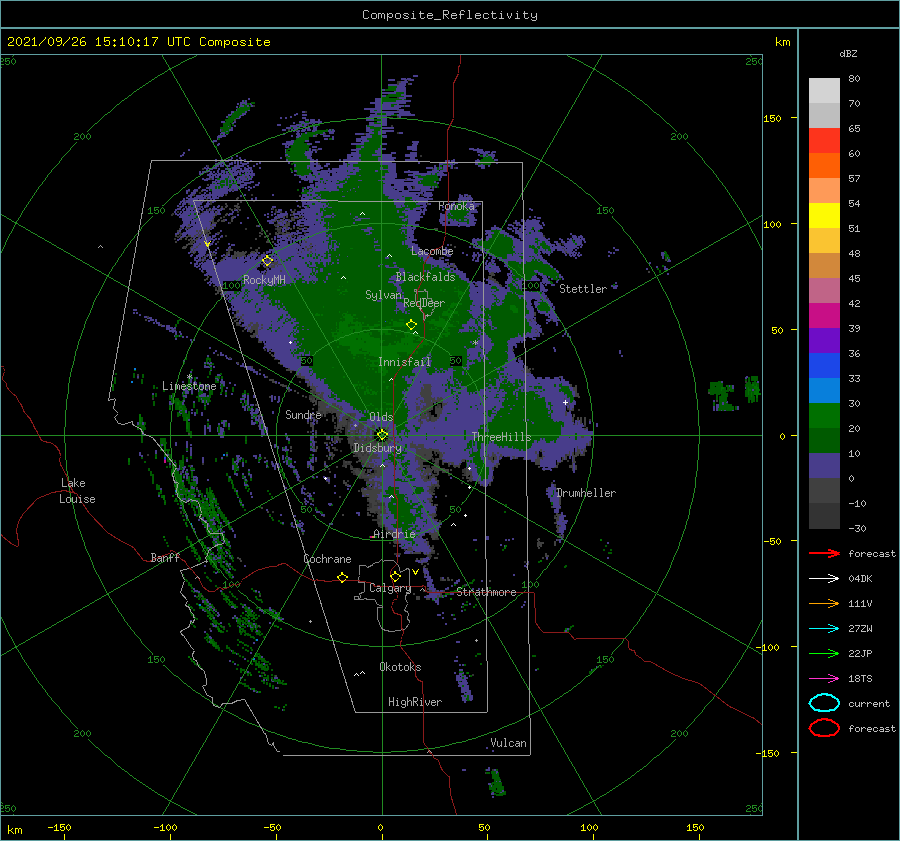
Task: Click the Ponoka city label
Action: (x=456, y=206)
